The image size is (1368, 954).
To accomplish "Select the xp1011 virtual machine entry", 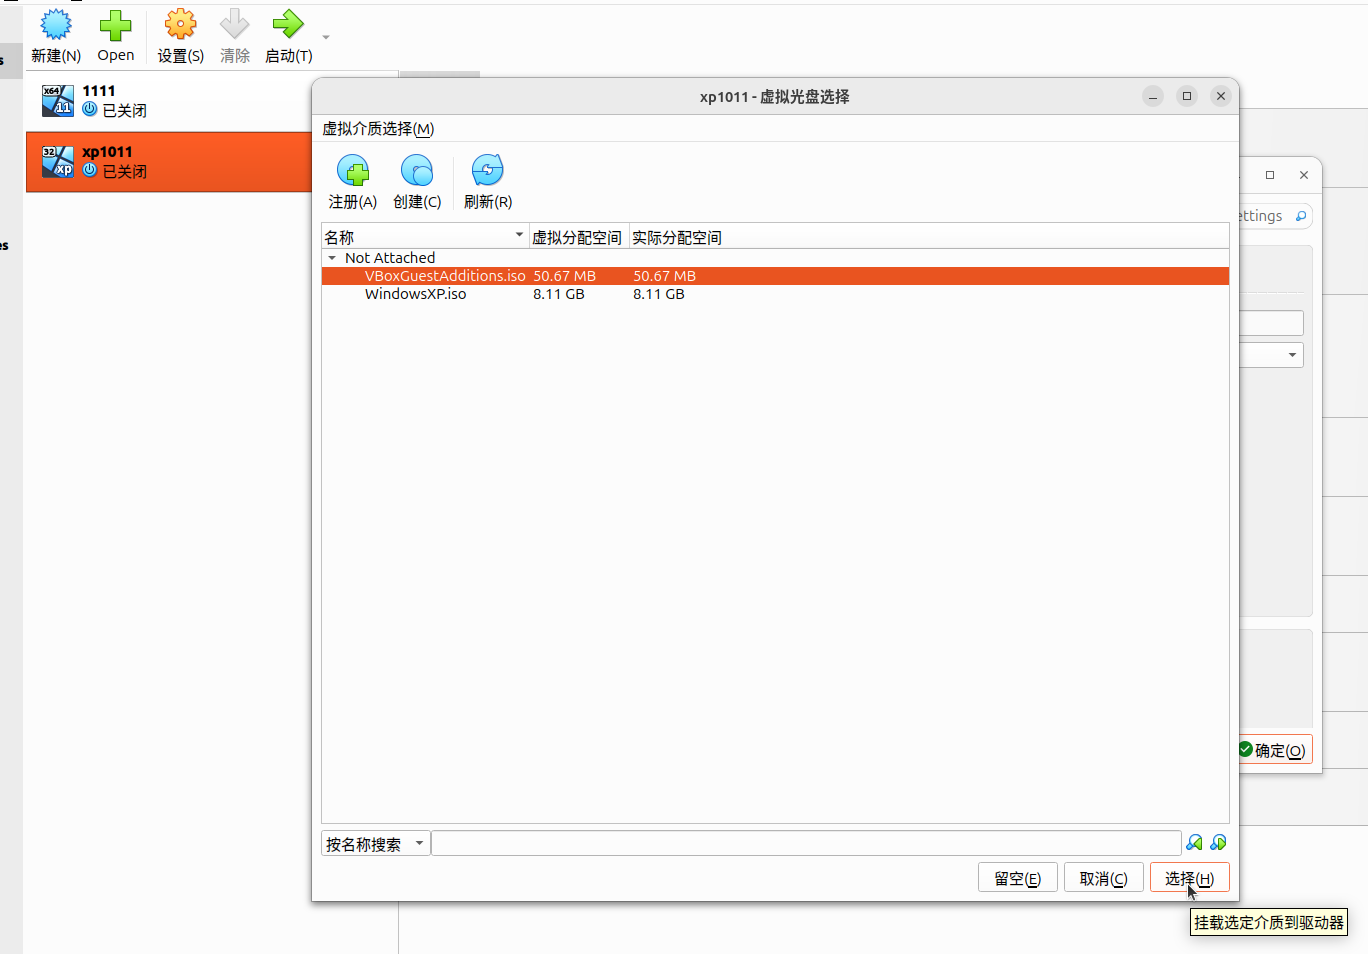I will pos(168,162).
